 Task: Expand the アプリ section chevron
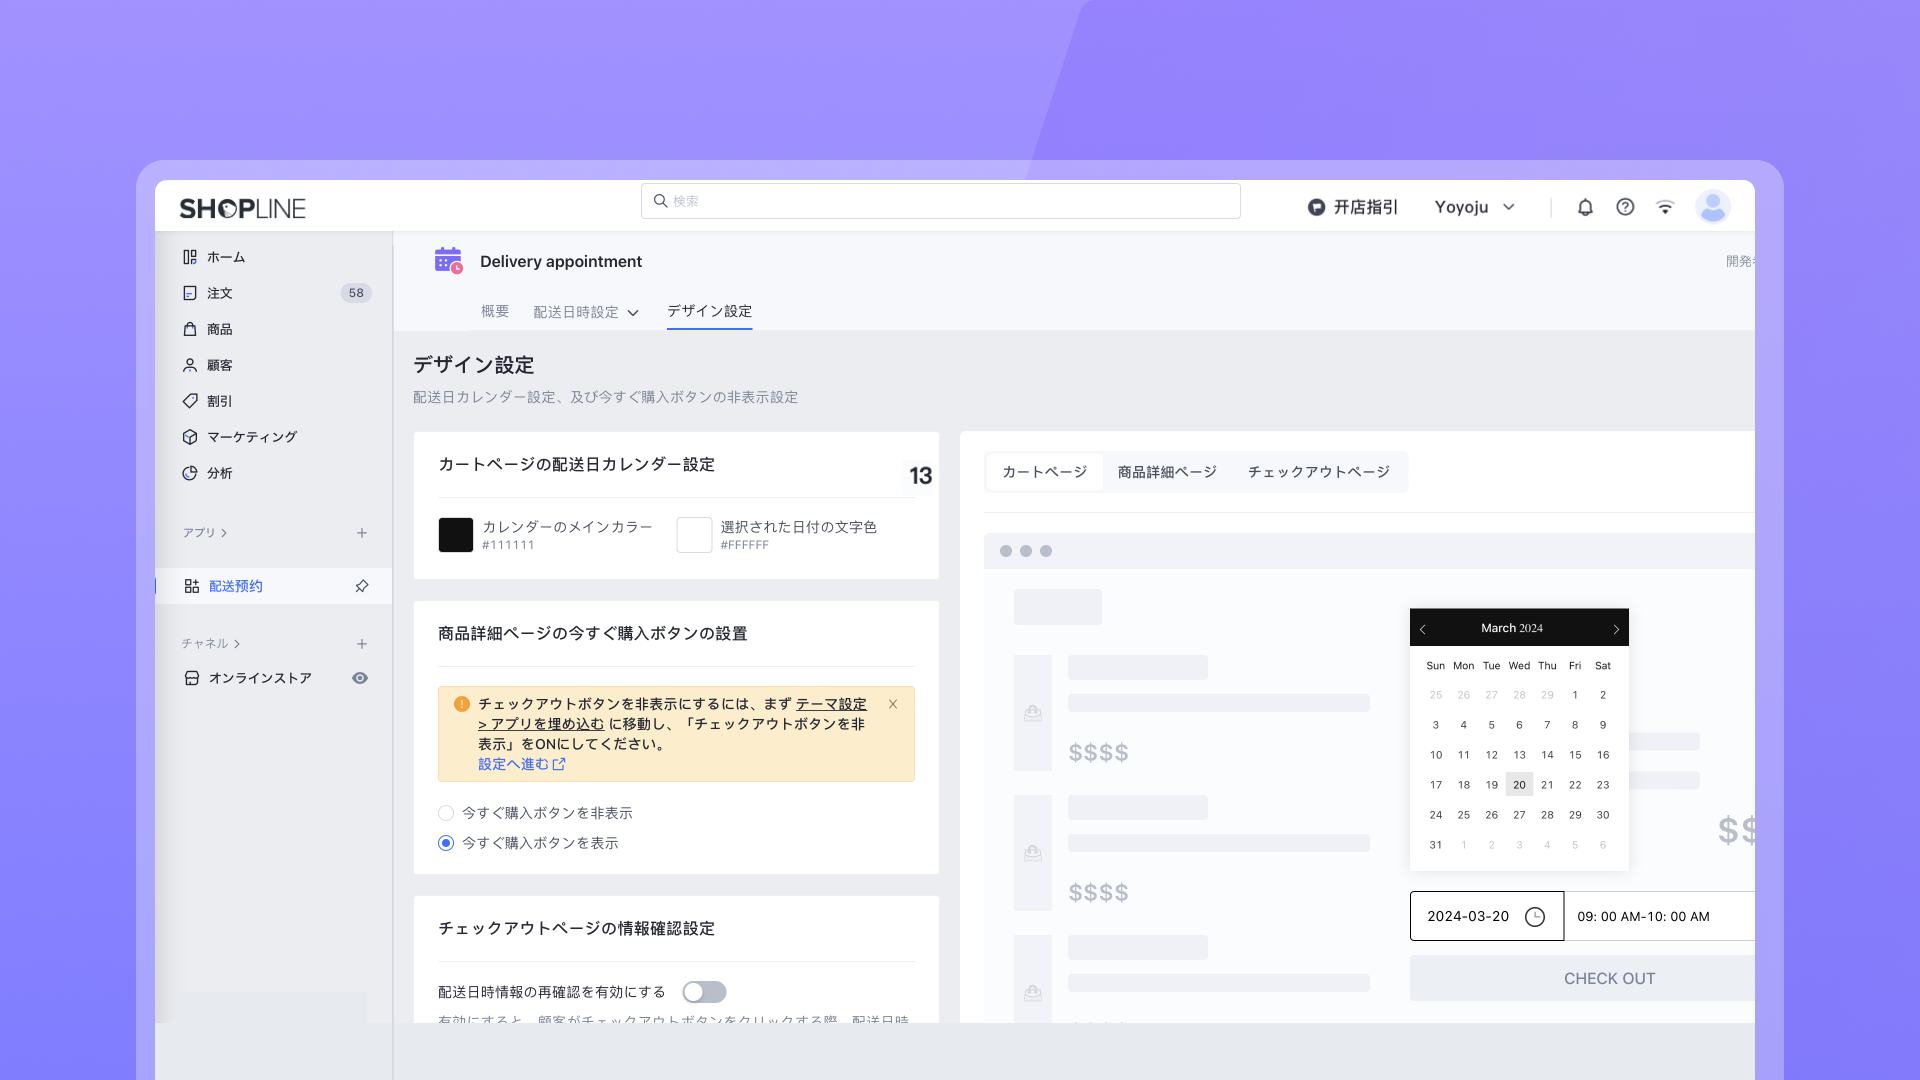[224, 533]
